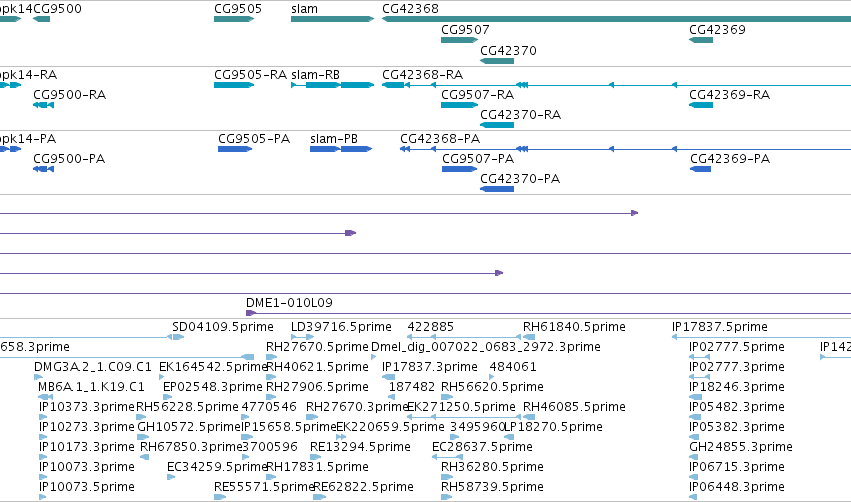Select the IP18246.3prime EST label
Viewport: 851px width, 502px height.
pyautogui.click(x=736, y=386)
